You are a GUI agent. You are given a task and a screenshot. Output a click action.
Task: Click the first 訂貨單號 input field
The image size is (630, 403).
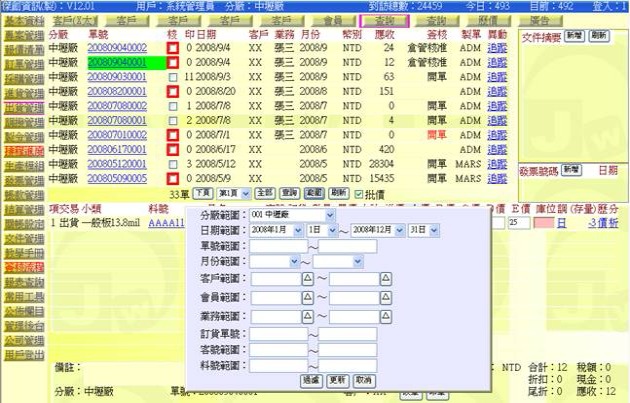278,333
